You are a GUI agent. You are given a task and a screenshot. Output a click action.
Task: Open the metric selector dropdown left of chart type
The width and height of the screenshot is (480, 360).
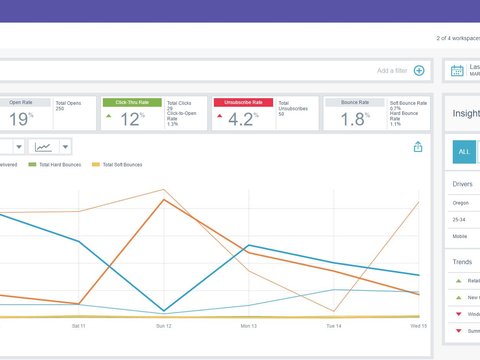[19, 147]
